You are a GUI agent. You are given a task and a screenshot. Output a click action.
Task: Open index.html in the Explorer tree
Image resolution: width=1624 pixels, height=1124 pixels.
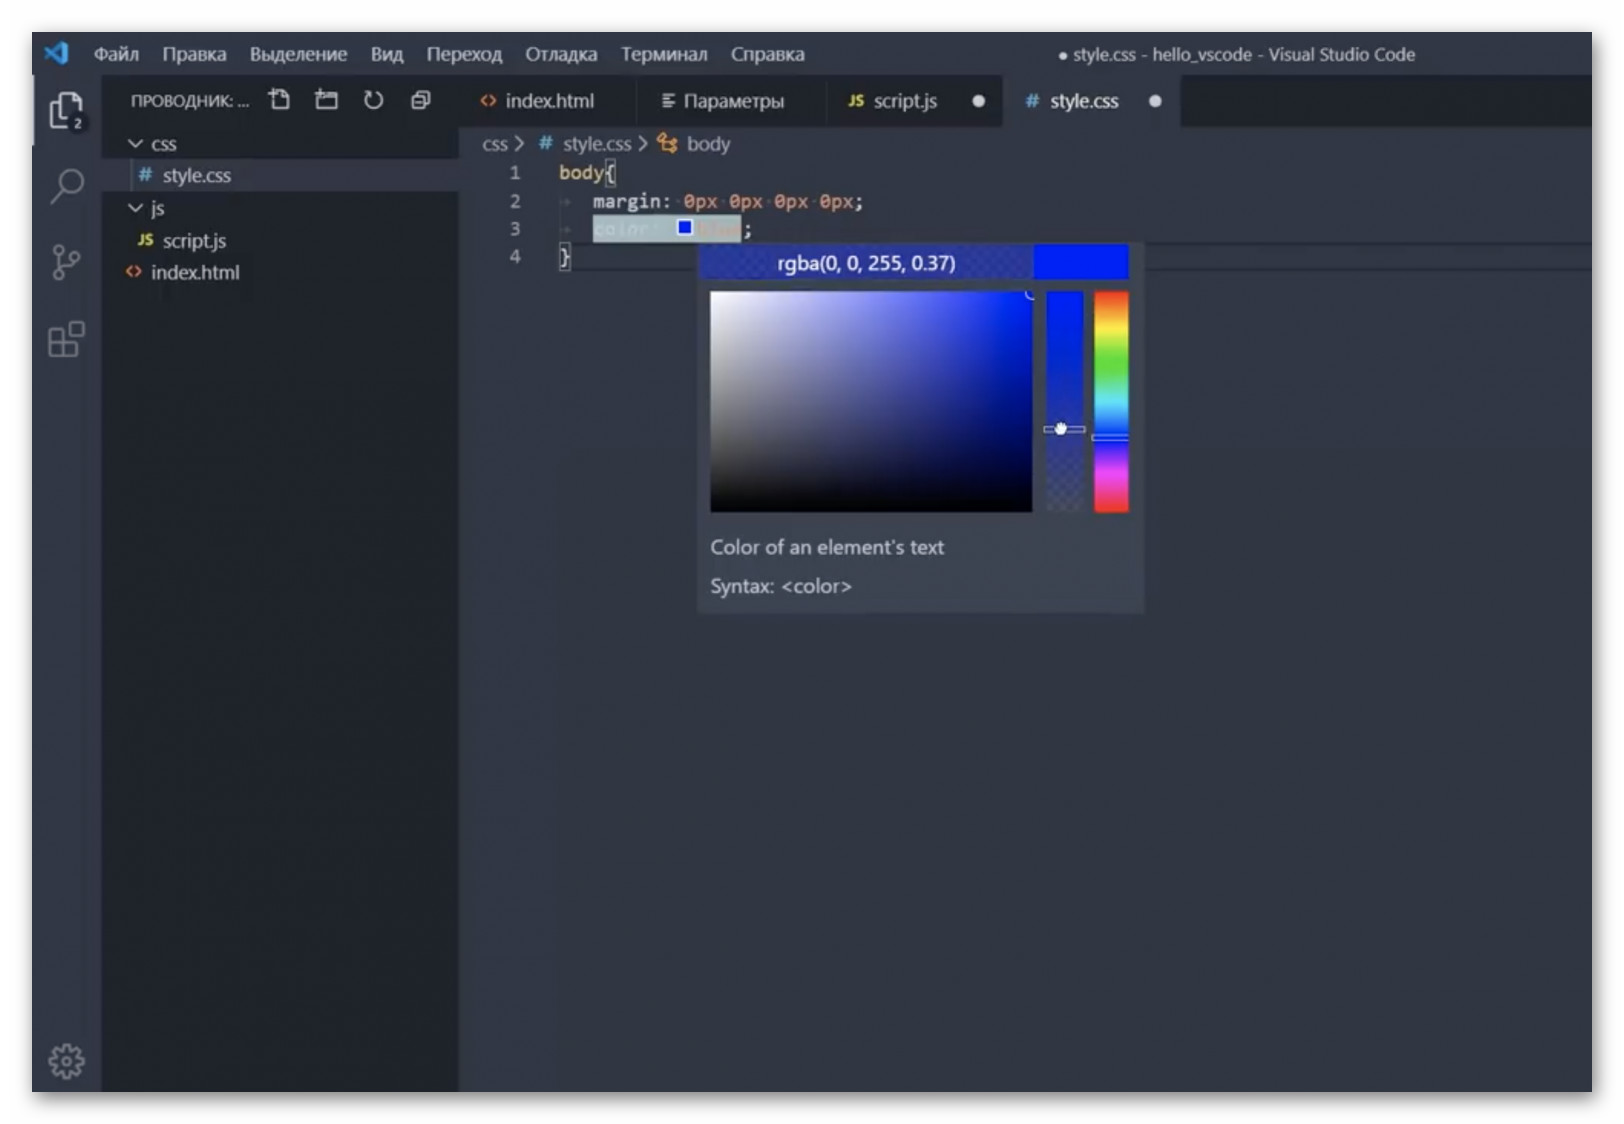click(x=279, y=272)
